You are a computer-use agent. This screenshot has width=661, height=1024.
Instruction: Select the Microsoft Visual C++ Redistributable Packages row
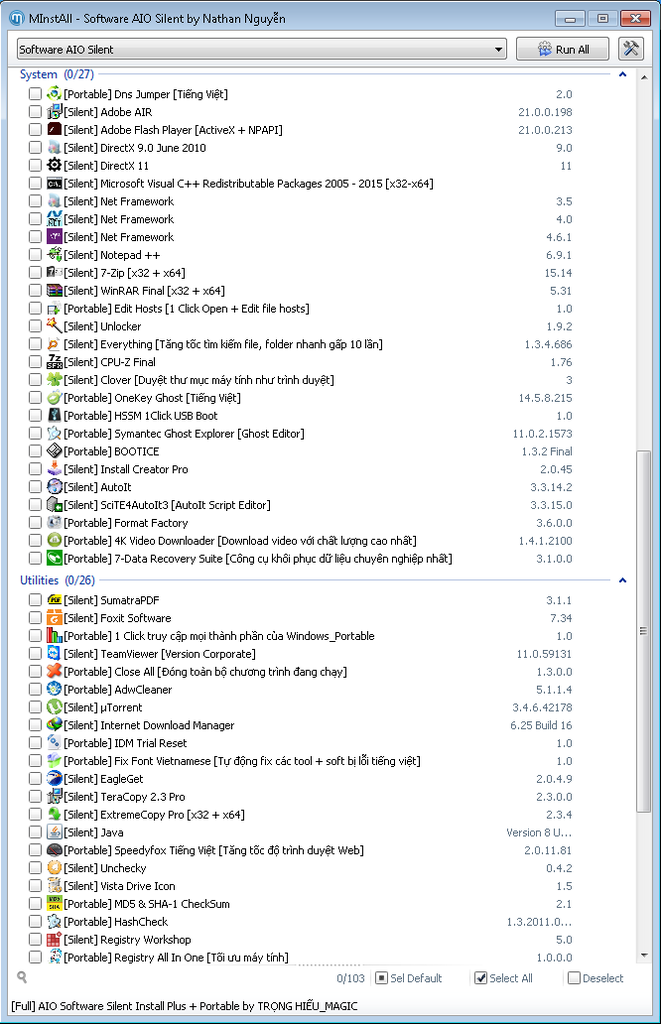pos(300,184)
